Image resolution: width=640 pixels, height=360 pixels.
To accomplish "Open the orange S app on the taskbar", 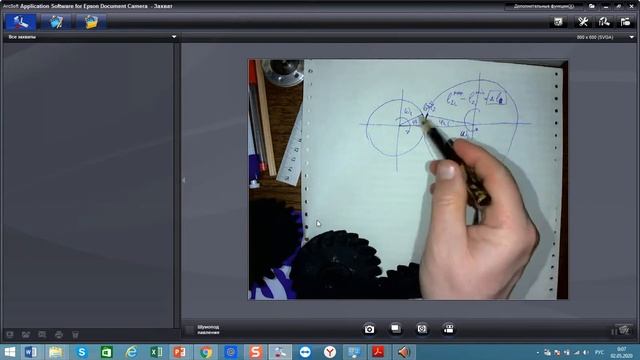I will (x=256, y=352).
